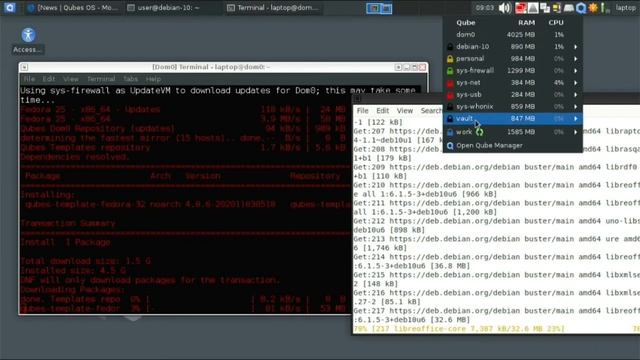Image resolution: width=640 pixels, height=360 pixels.
Task: Click the work blue padlock icon
Action: (x=450, y=132)
